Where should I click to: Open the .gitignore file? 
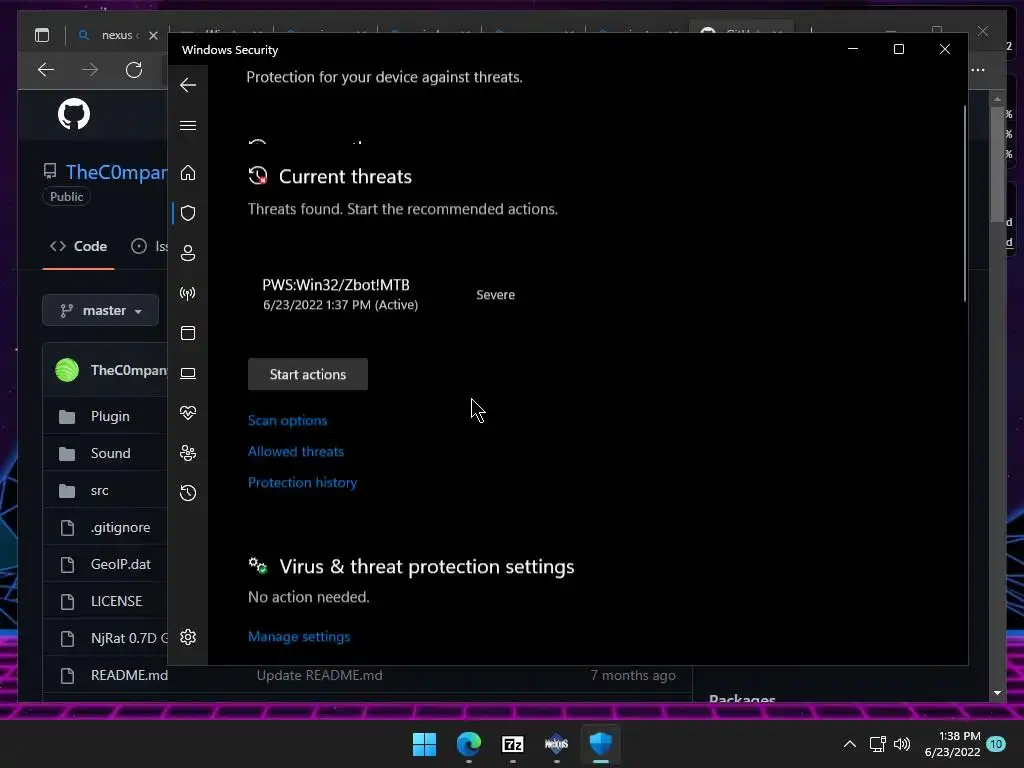click(121, 527)
